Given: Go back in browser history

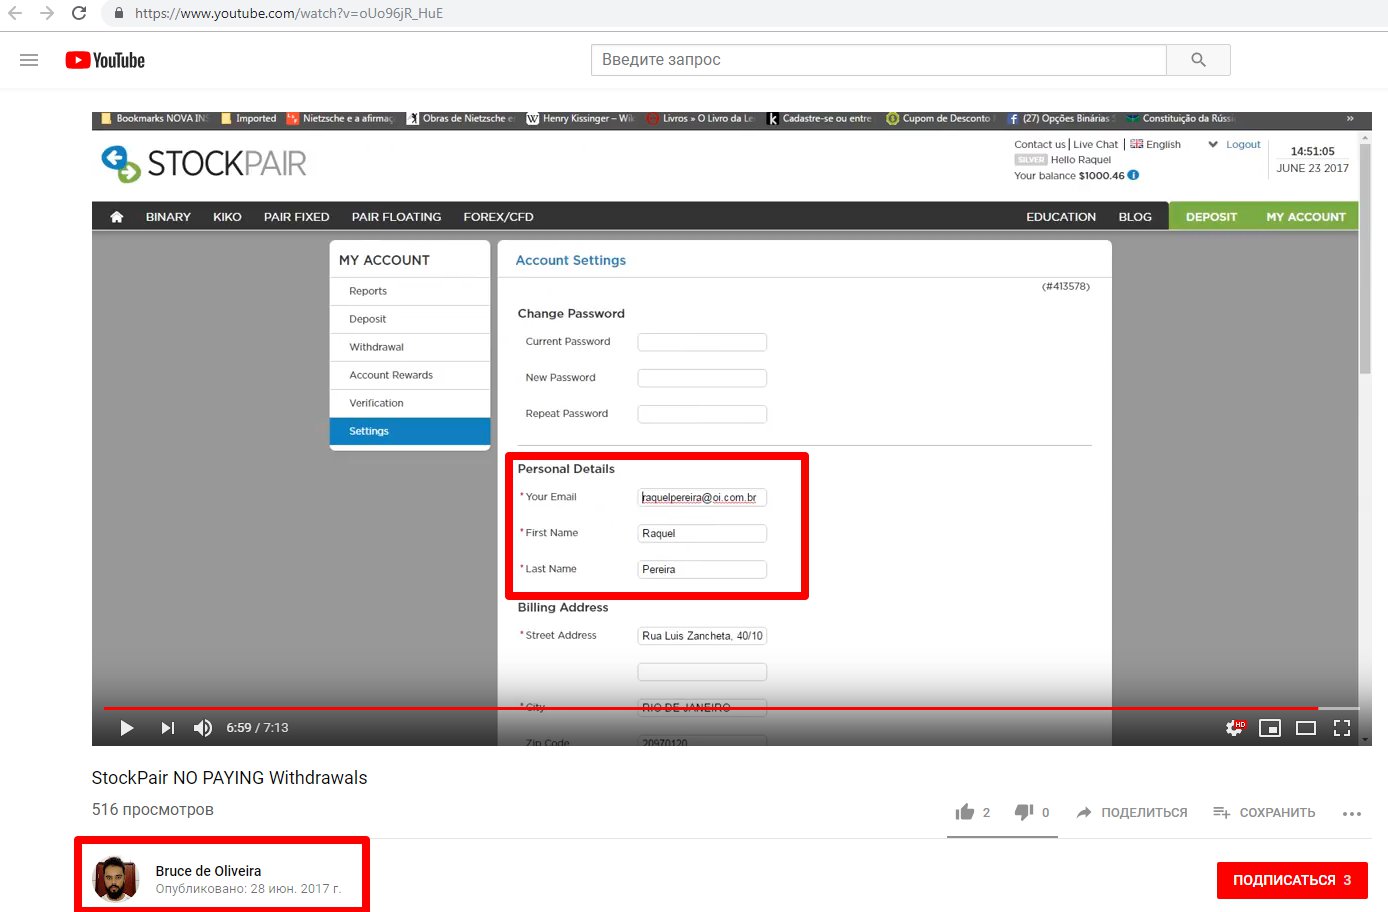Looking at the screenshot, I should click(x=15, y=13).
